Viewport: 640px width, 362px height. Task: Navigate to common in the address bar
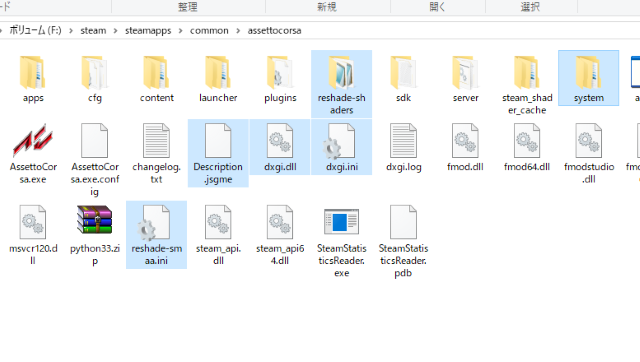tap(209, 31)
